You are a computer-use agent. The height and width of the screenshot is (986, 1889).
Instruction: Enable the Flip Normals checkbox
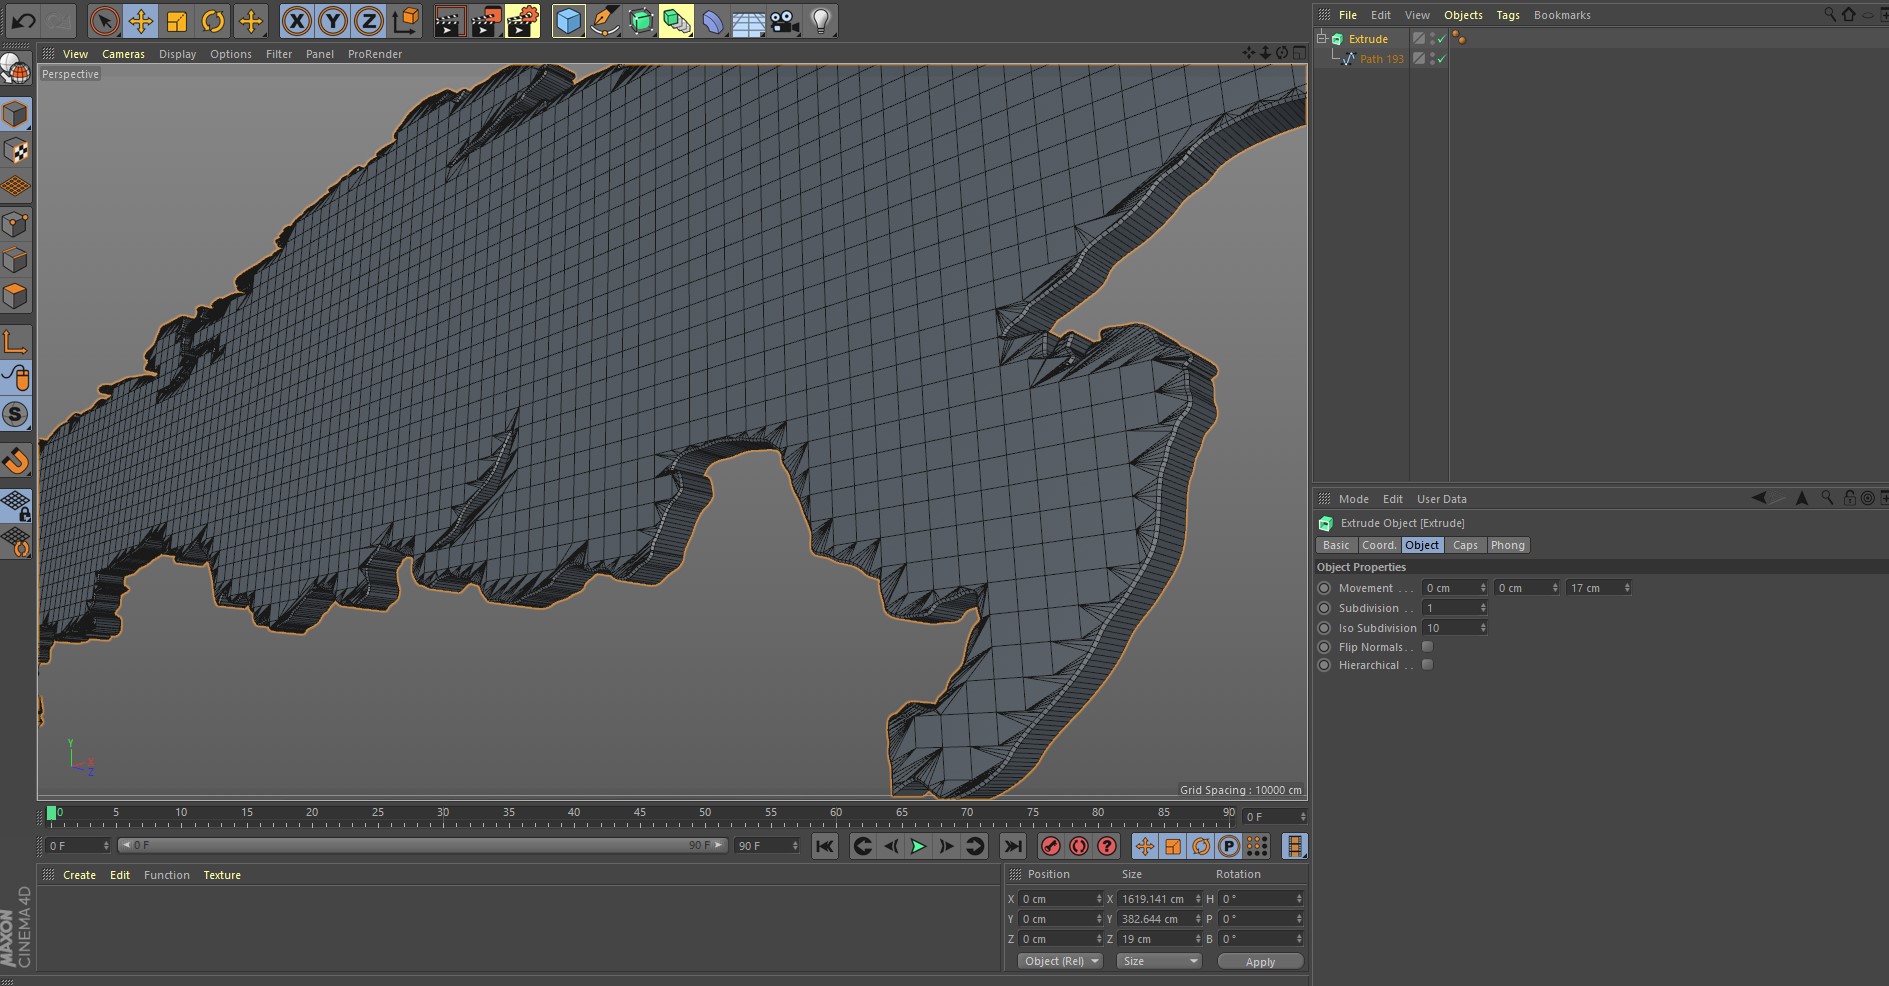click(x=1427, y=647)
